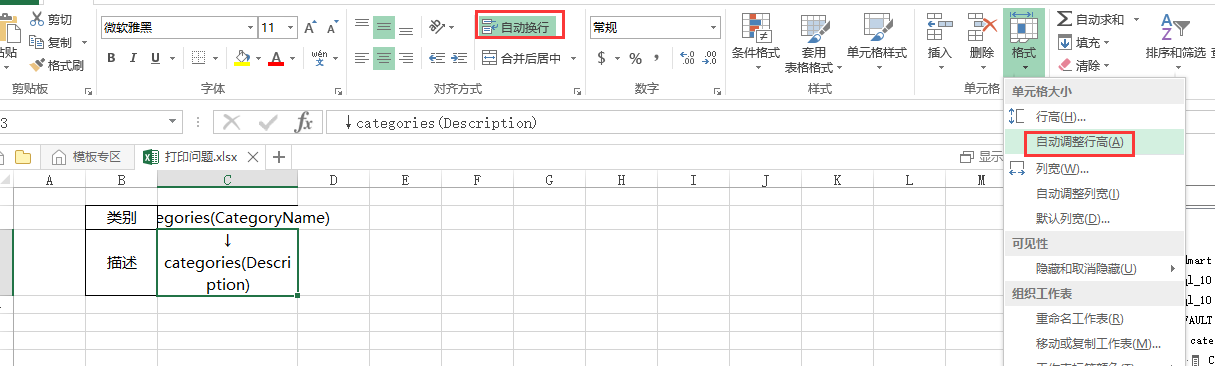Screen dimensions: 1215x366
Task: Open alignment settings dialog launcher
Action: pyautogui.click(x=577, y=91)
